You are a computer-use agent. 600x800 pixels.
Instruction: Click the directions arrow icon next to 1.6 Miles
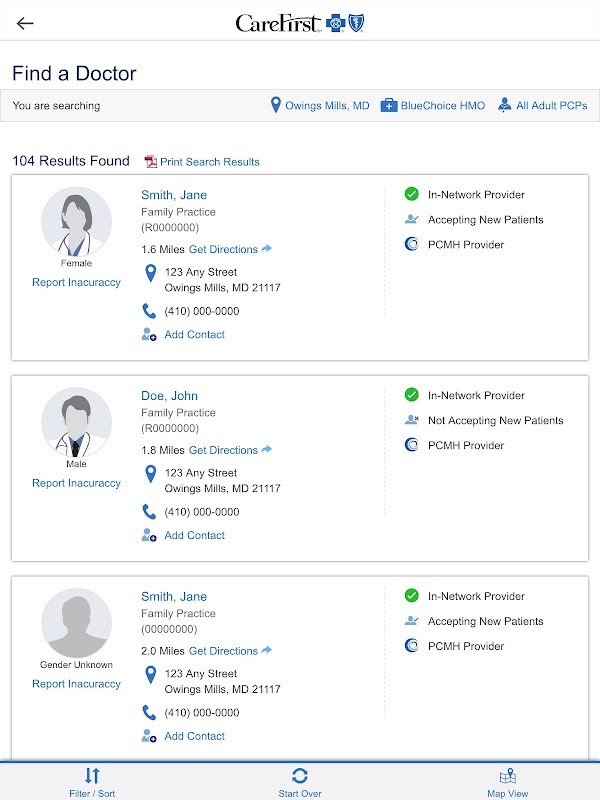click(x=266, y=248)
